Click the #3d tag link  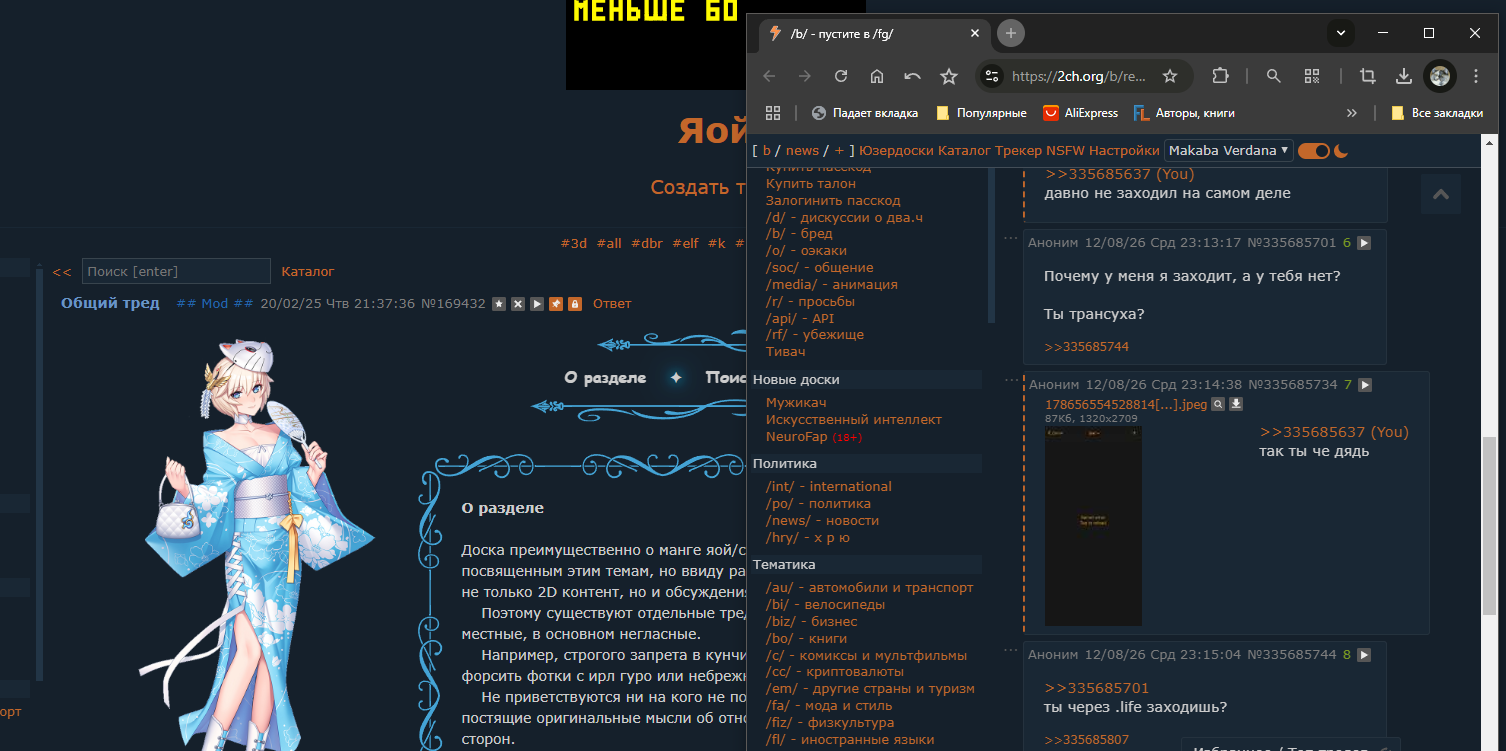pyautogui.click(x=574, y=243)
